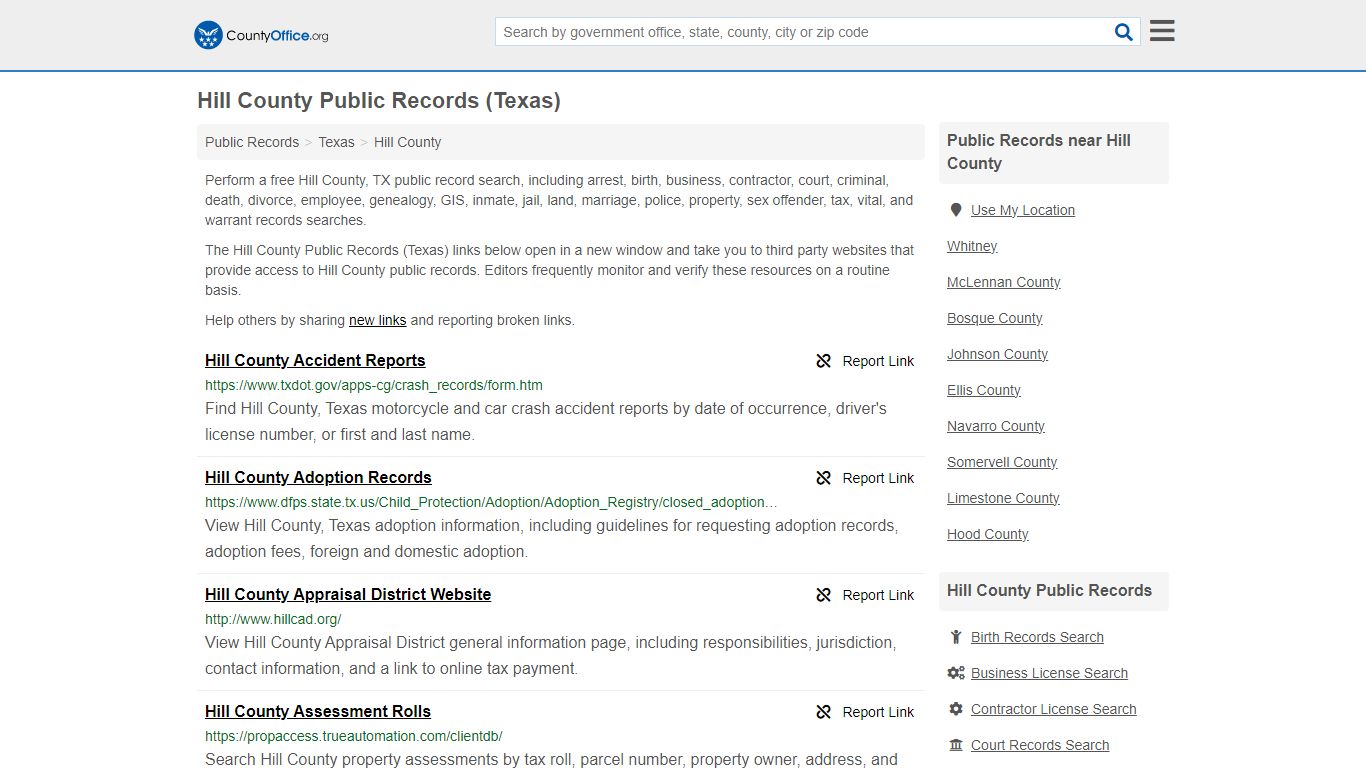Open Contractor License Search

point(1054,709)
